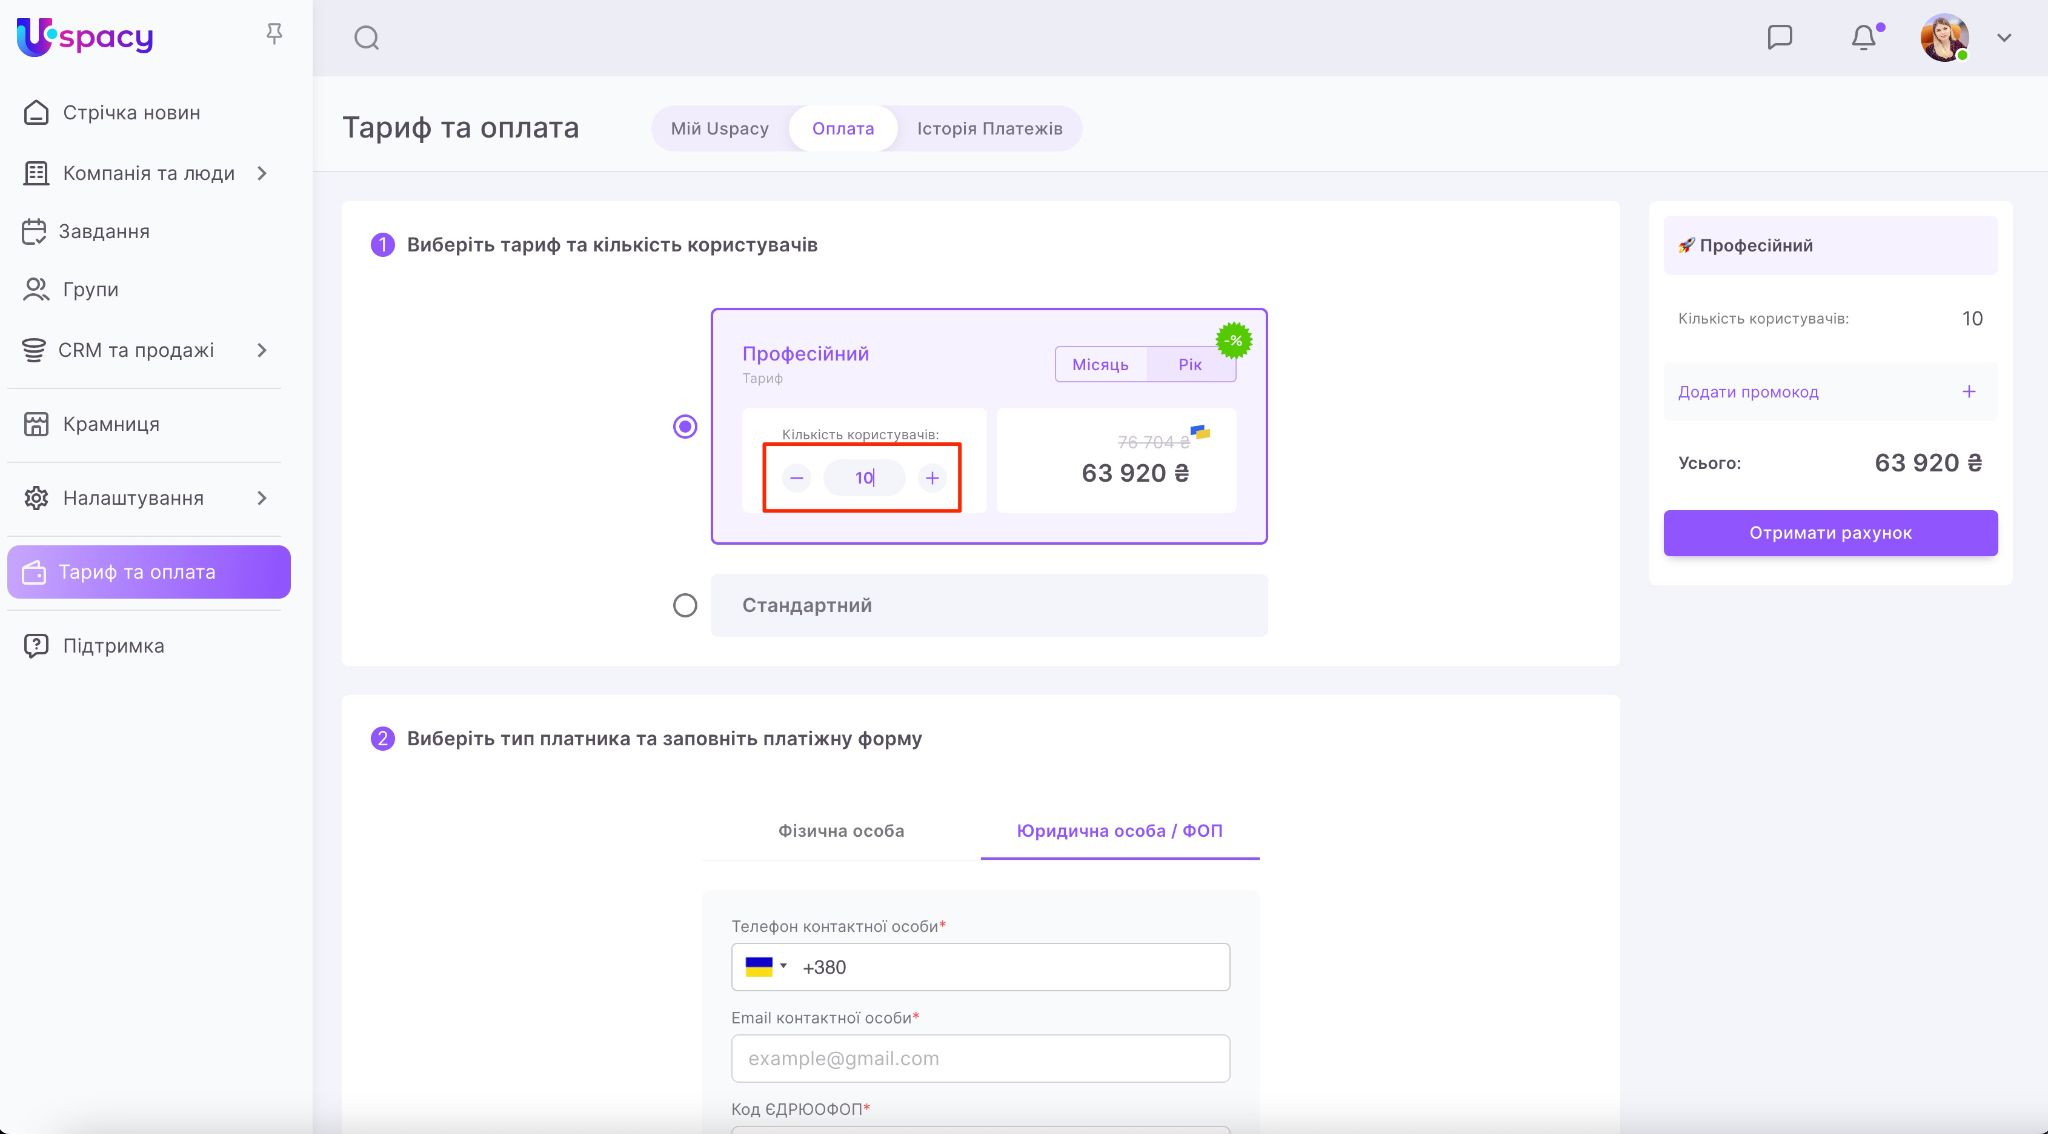
Task: Switch to Історія Платежів tab
Action: click(x=989, y=128)
